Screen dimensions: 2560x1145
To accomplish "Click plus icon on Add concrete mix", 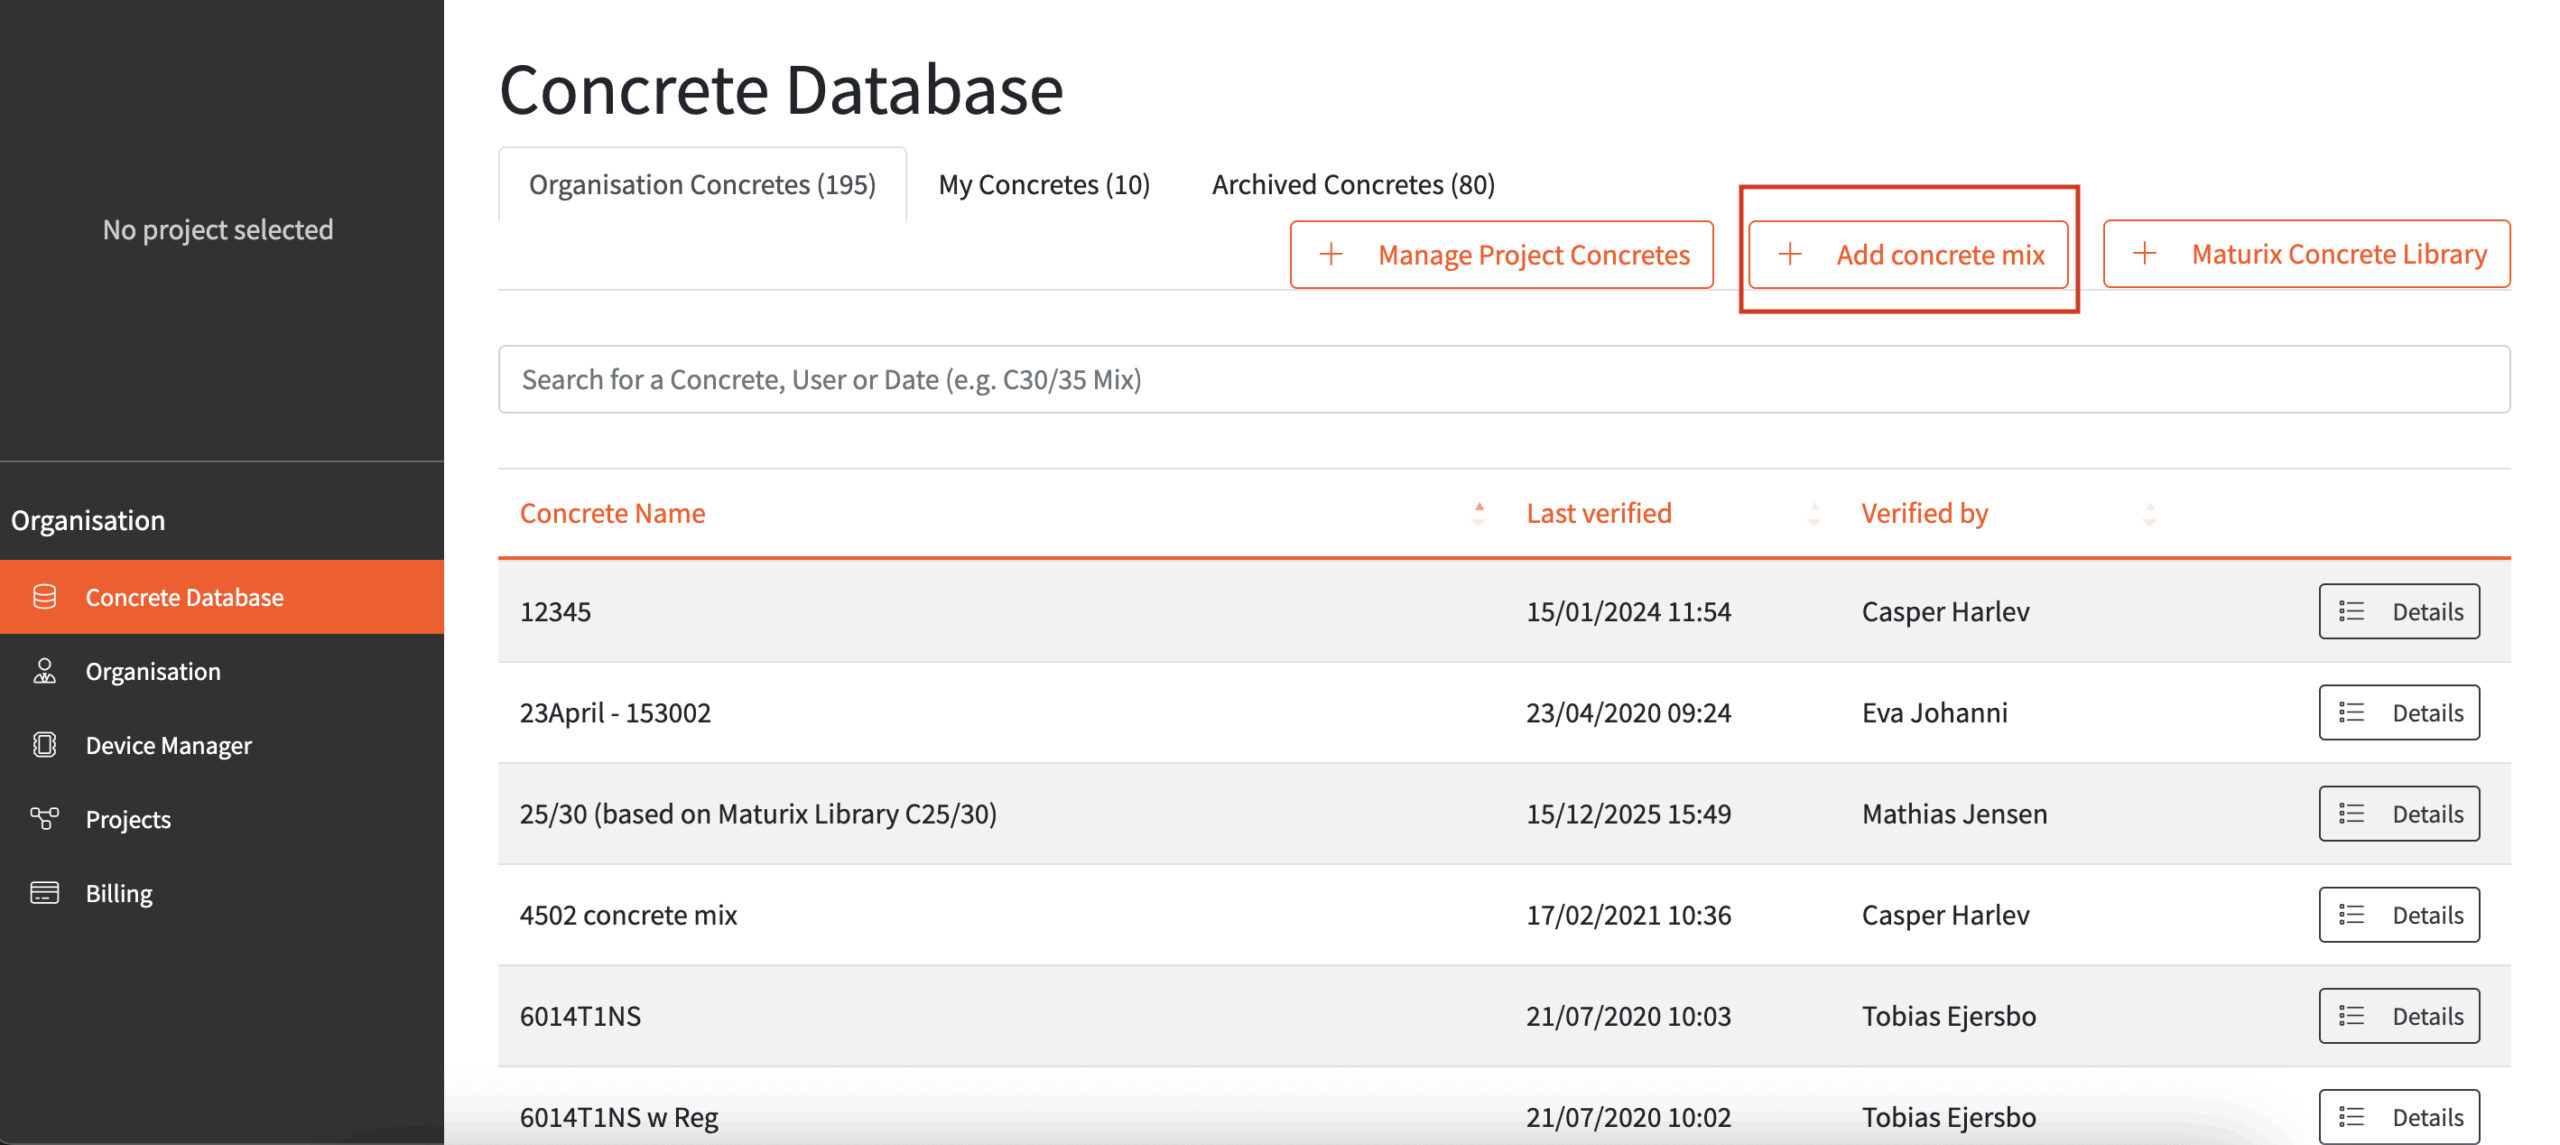I will click(x=1790, y=255).
